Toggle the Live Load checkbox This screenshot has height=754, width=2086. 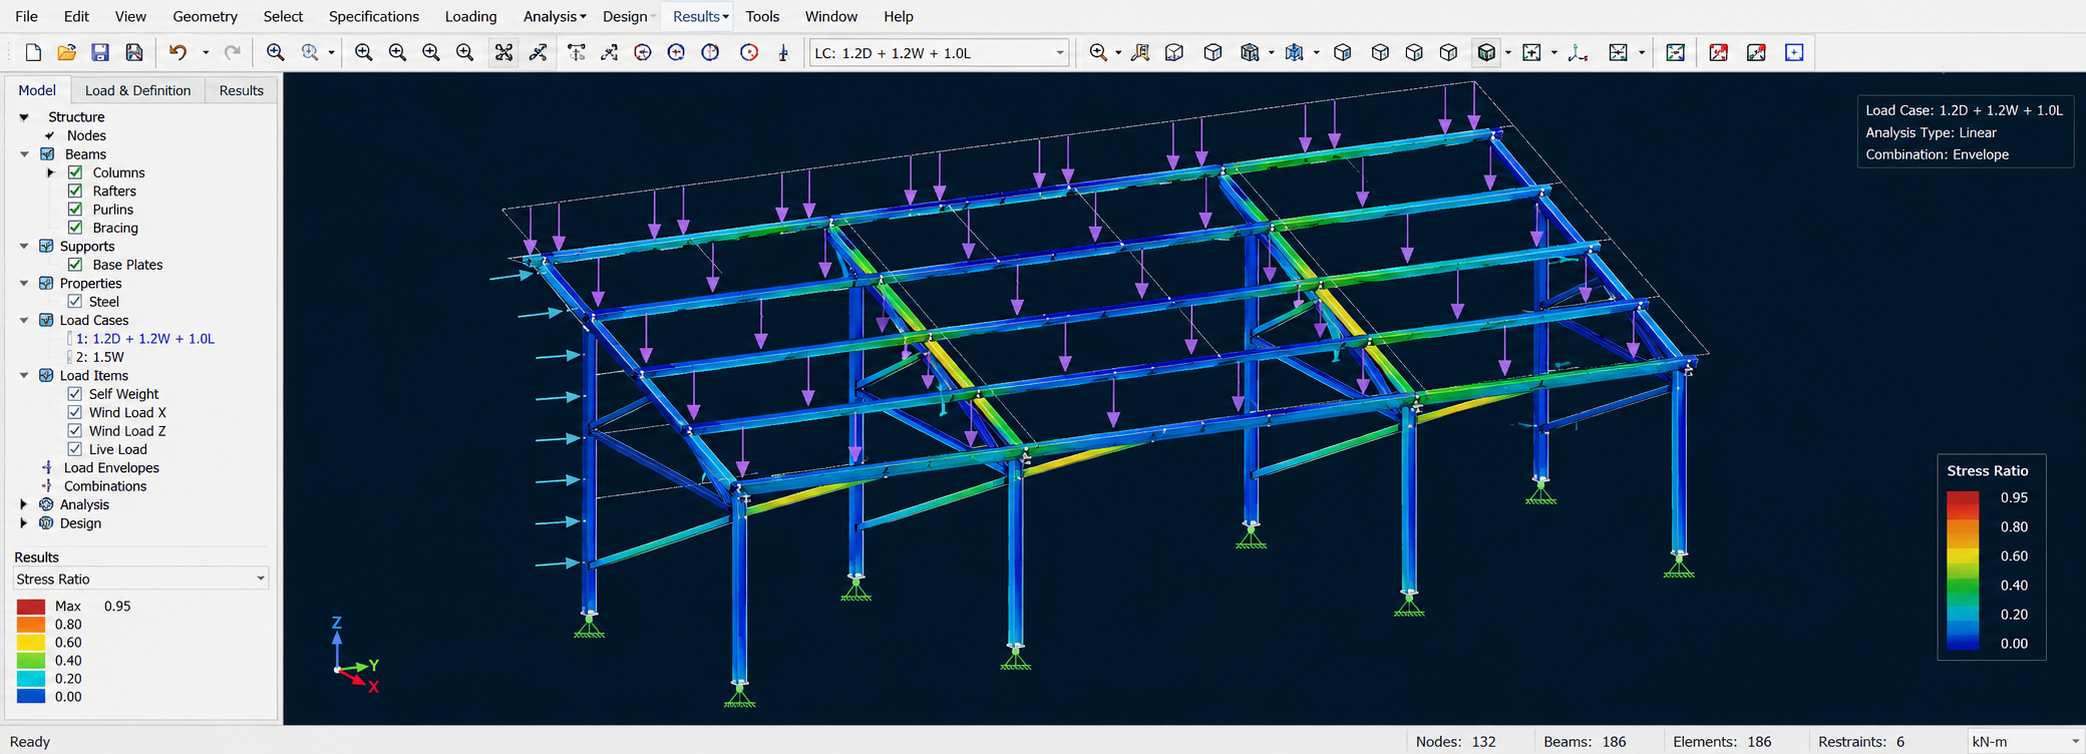(x=75, y=449)
